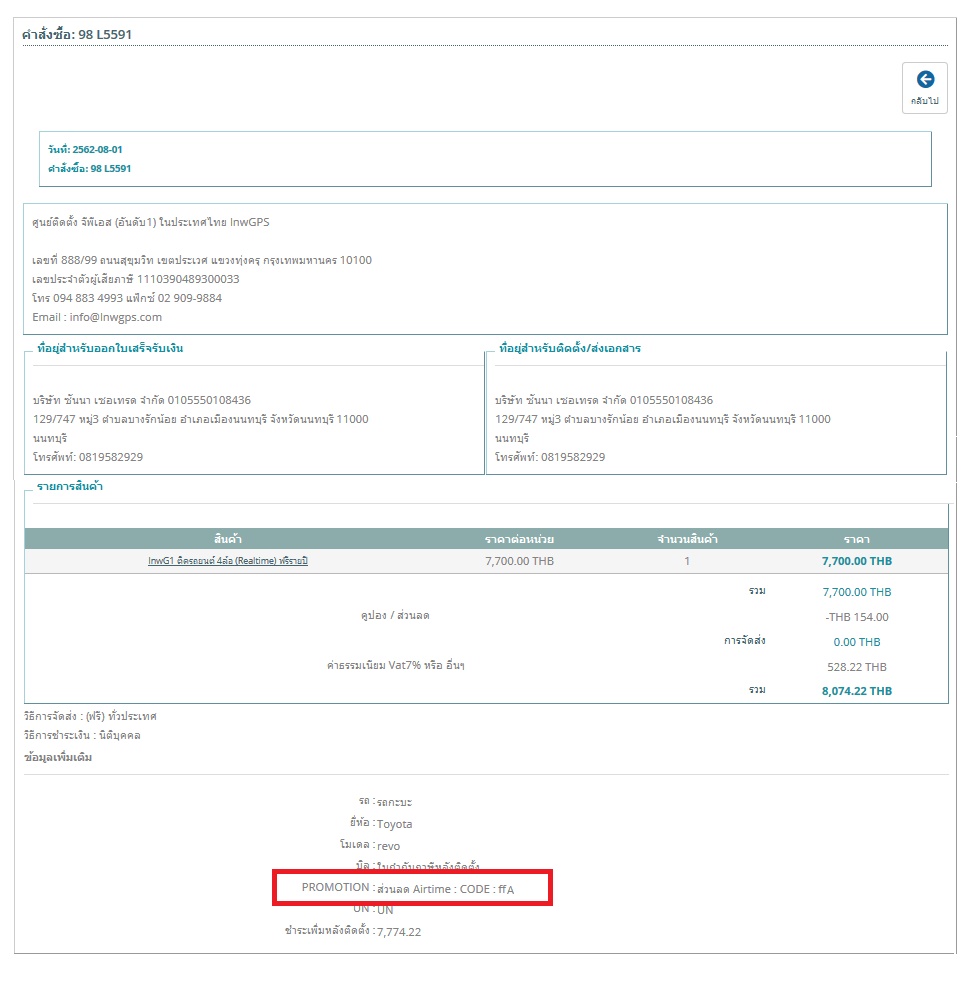
Task: Click the จำนวนสินค้า column header
Action: pos(687,539)
